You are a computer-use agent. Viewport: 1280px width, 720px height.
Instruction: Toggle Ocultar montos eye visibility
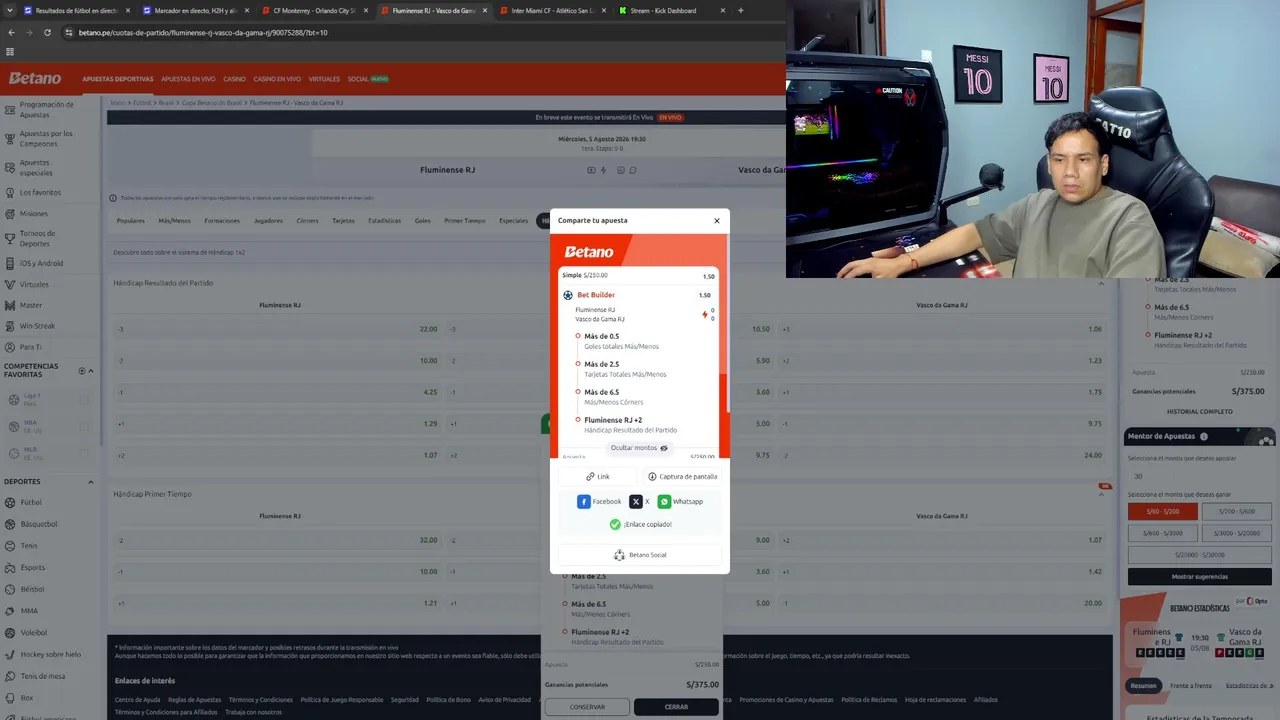[664, 448]
